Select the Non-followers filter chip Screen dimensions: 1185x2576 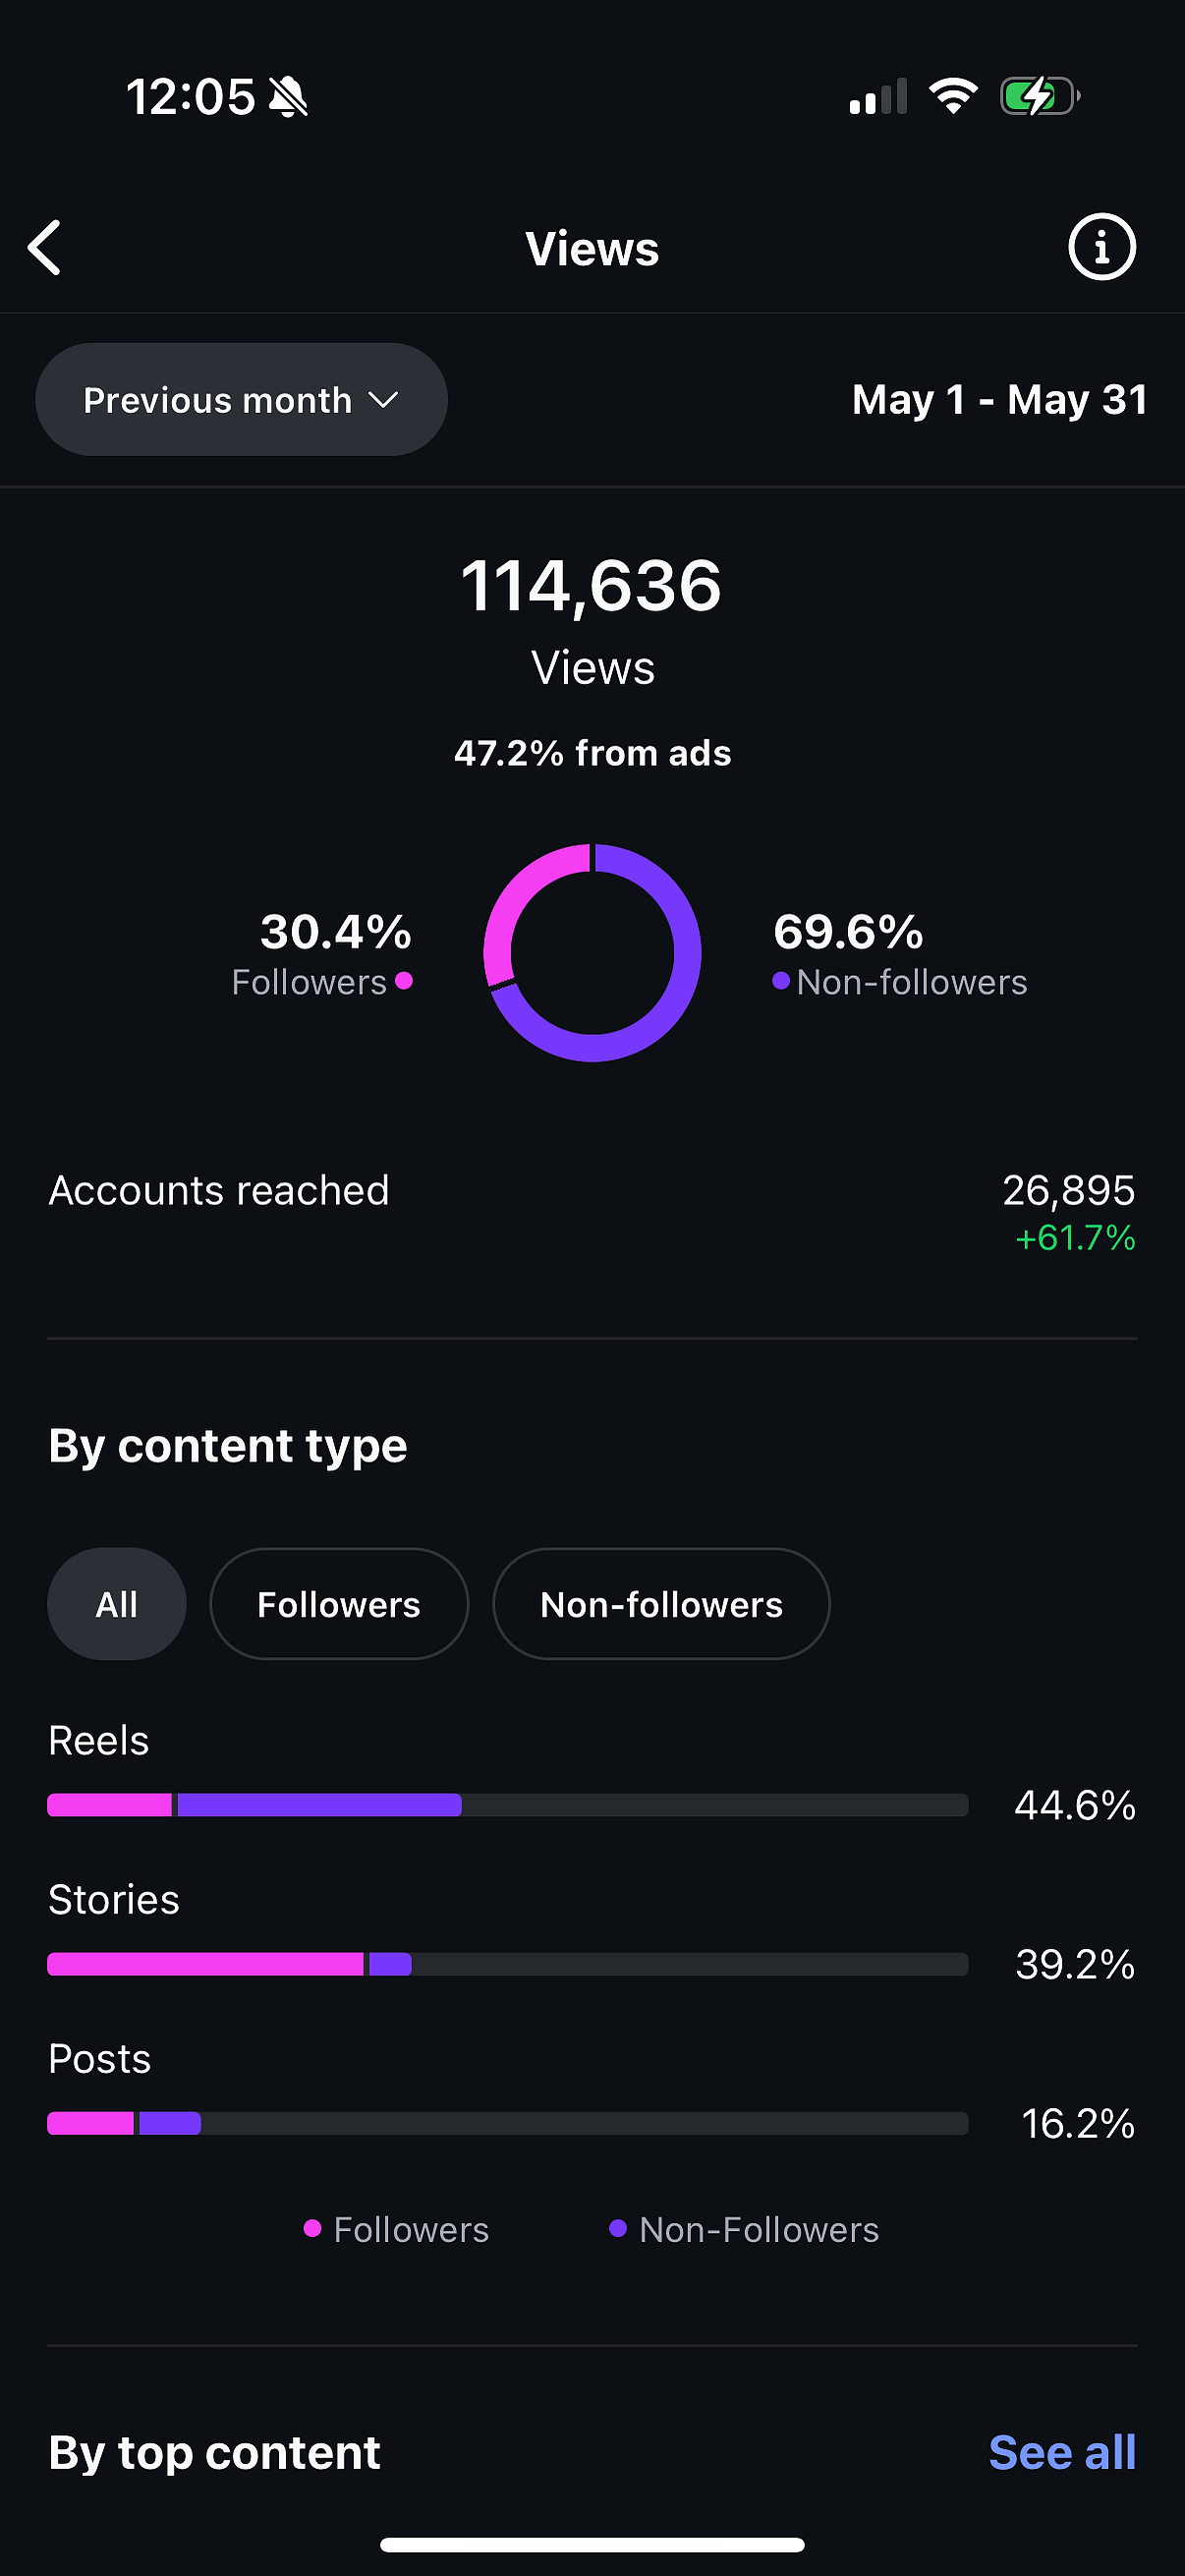point(661,1604)
